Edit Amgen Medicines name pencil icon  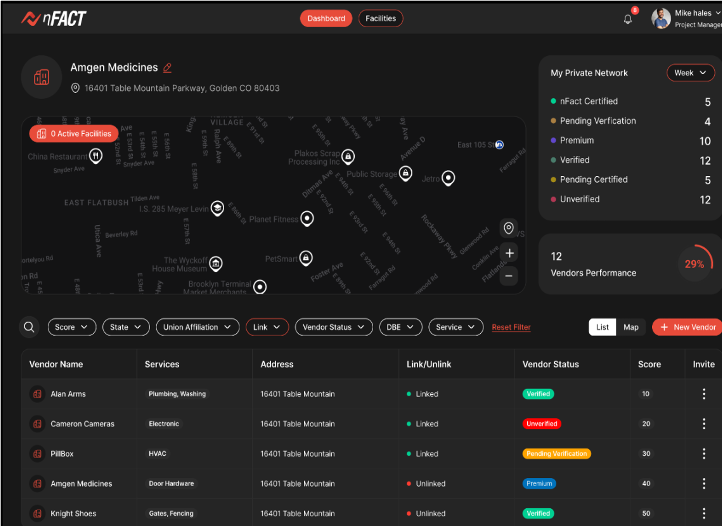pos(167,68)
